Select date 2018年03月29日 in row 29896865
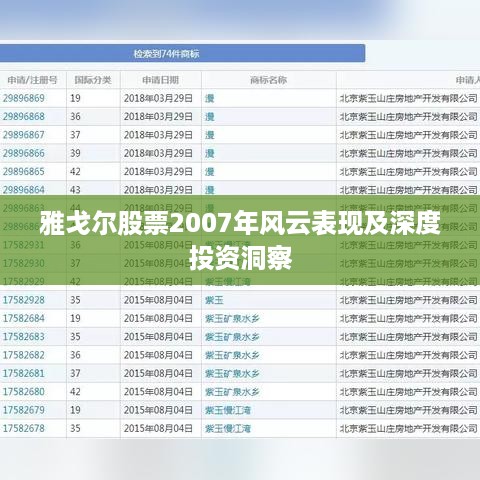 158,172
